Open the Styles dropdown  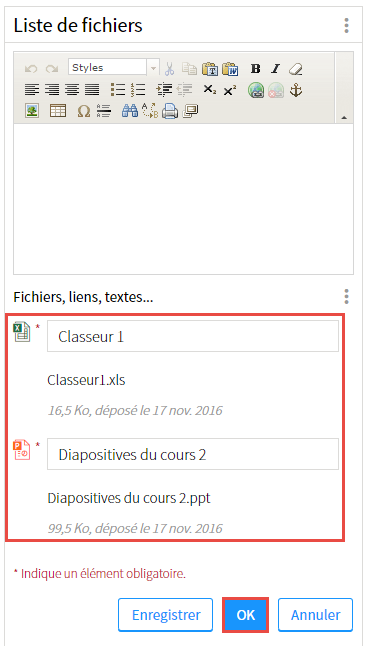(x=113, y=68)
